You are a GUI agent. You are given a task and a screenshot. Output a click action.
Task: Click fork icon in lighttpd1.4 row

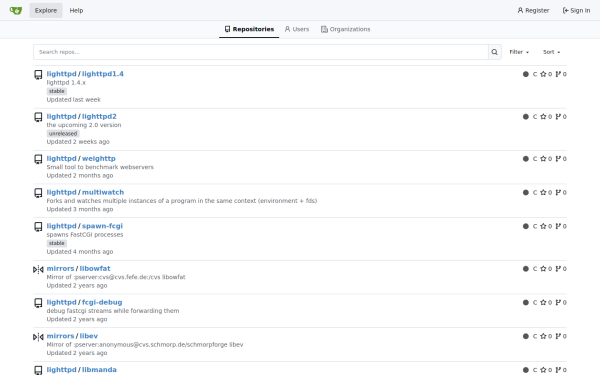click(x=558, y=74)
